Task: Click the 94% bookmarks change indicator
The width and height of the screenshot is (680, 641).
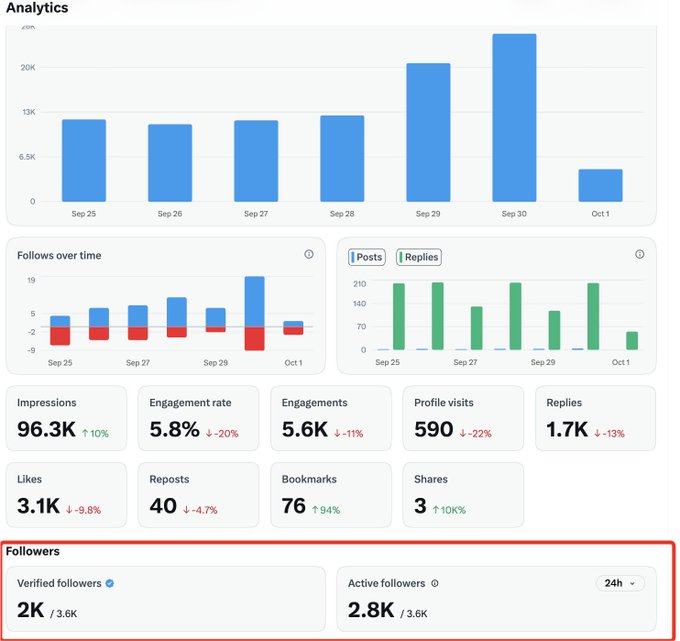Action: [326, 510]
